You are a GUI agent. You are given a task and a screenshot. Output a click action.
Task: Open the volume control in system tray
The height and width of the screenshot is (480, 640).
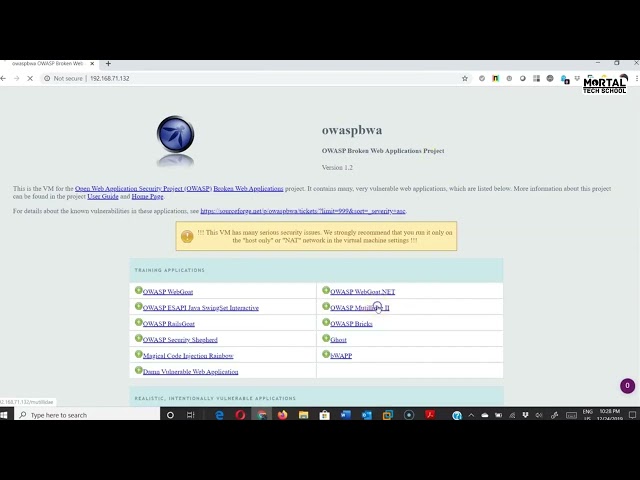click(x=539, y=415)
